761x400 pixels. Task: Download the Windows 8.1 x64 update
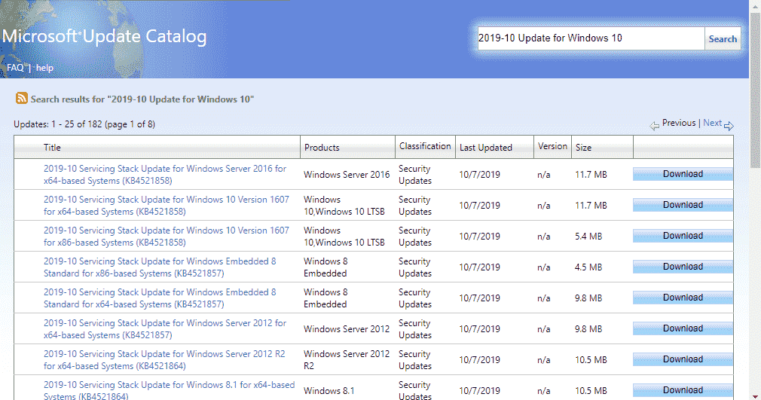pos(683,390)
